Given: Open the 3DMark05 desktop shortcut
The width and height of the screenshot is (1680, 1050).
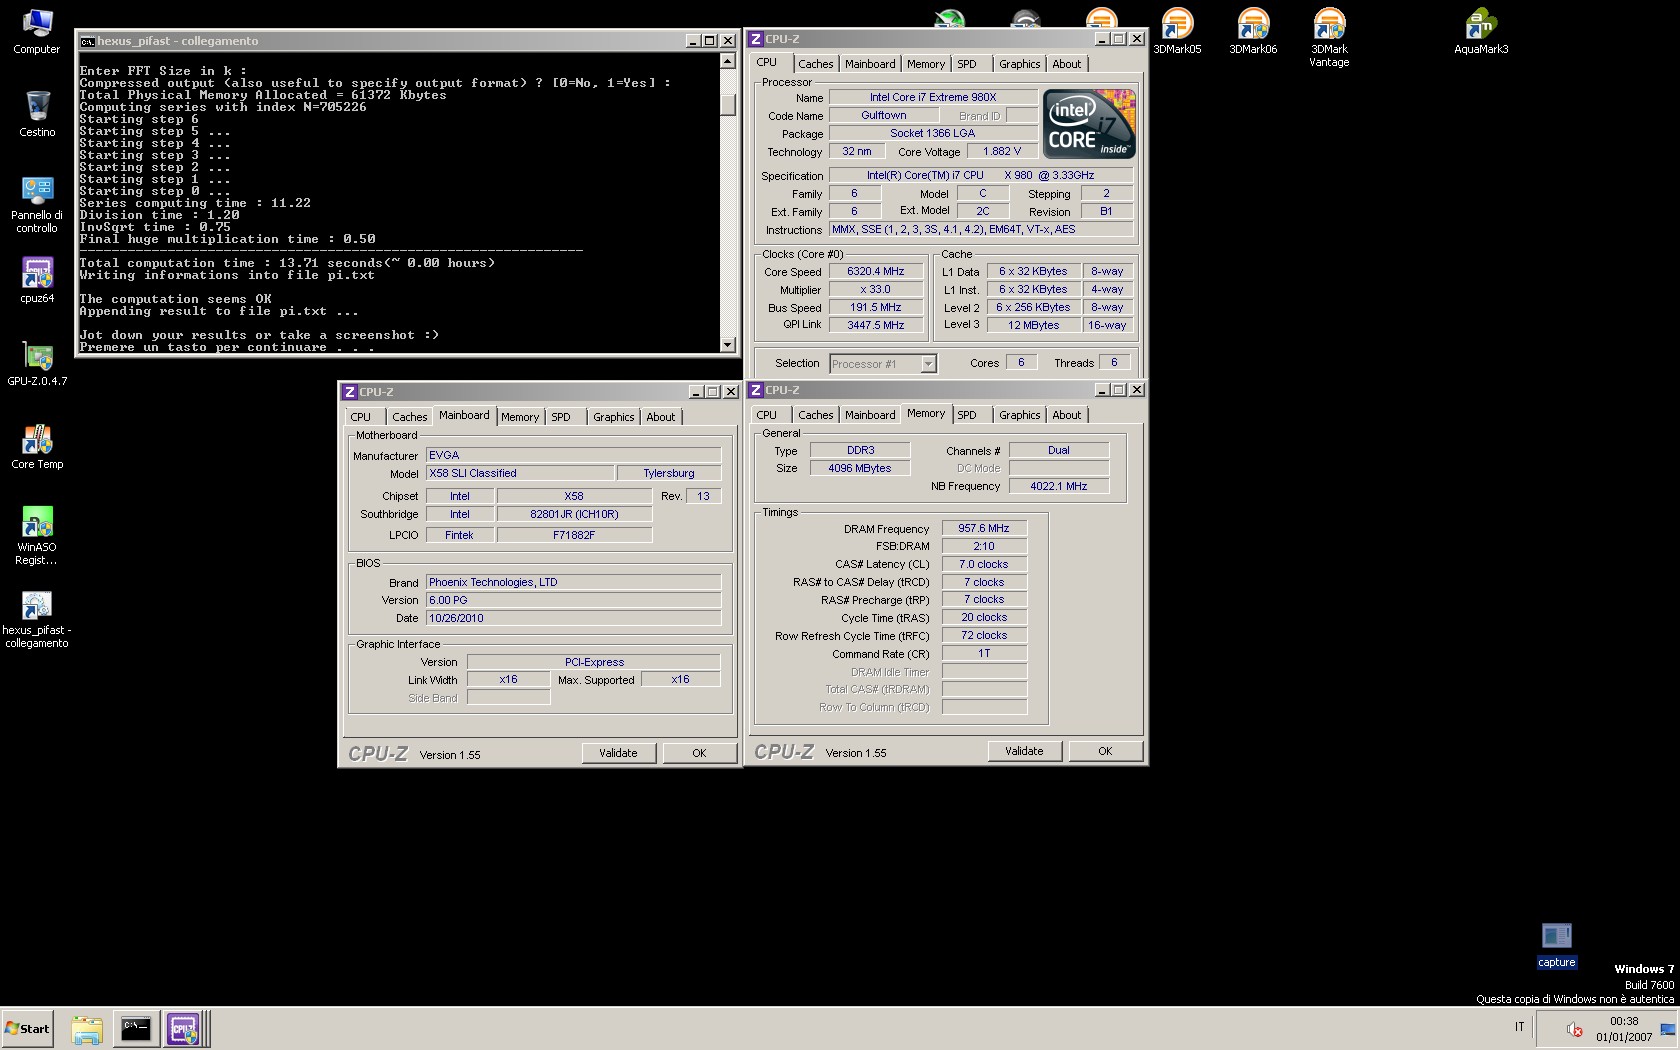Looking at the screenshot, I should [1177, 32].
